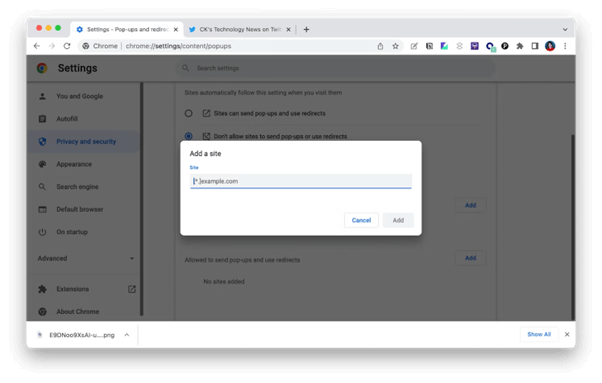
Task: Click the Site input field
Action: [x=301, y=181]
